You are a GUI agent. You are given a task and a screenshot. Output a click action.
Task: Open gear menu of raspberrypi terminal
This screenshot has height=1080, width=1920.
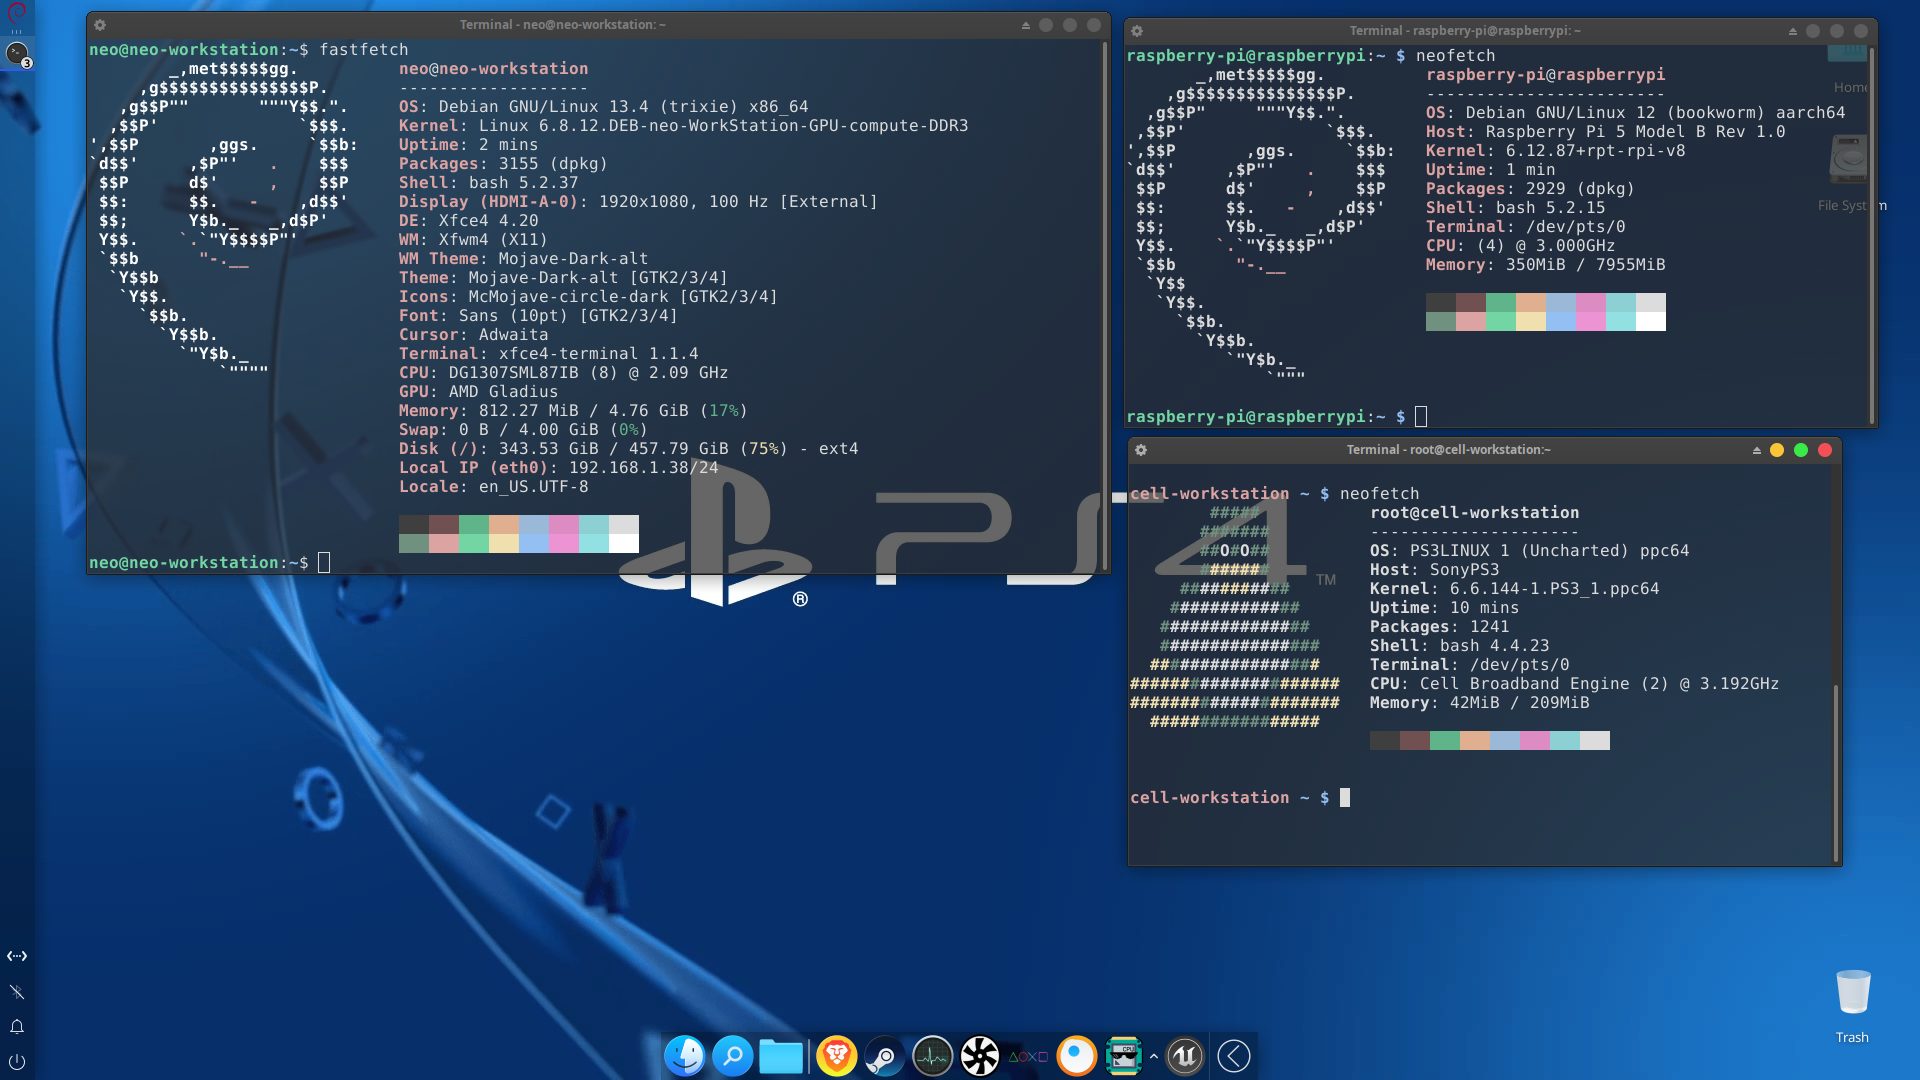1137,31
